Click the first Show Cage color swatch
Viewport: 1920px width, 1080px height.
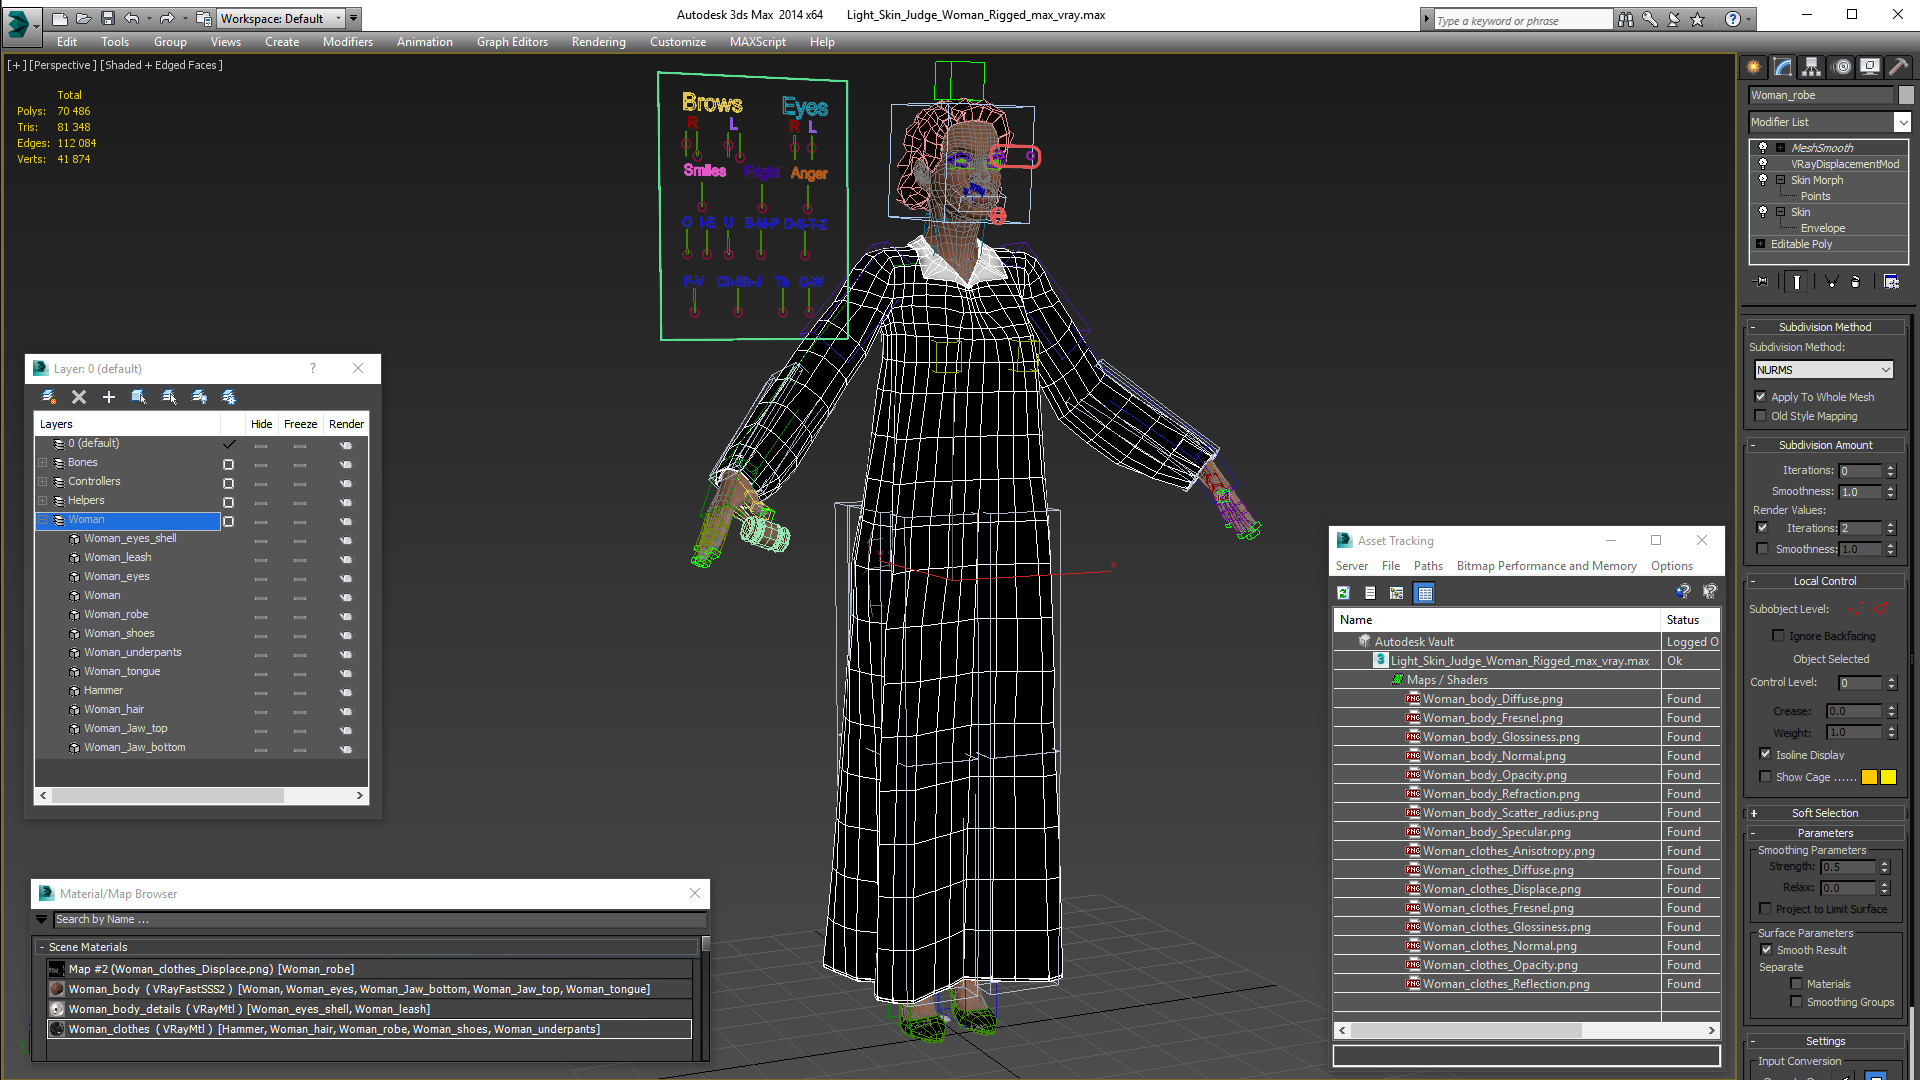point(1869,777)
